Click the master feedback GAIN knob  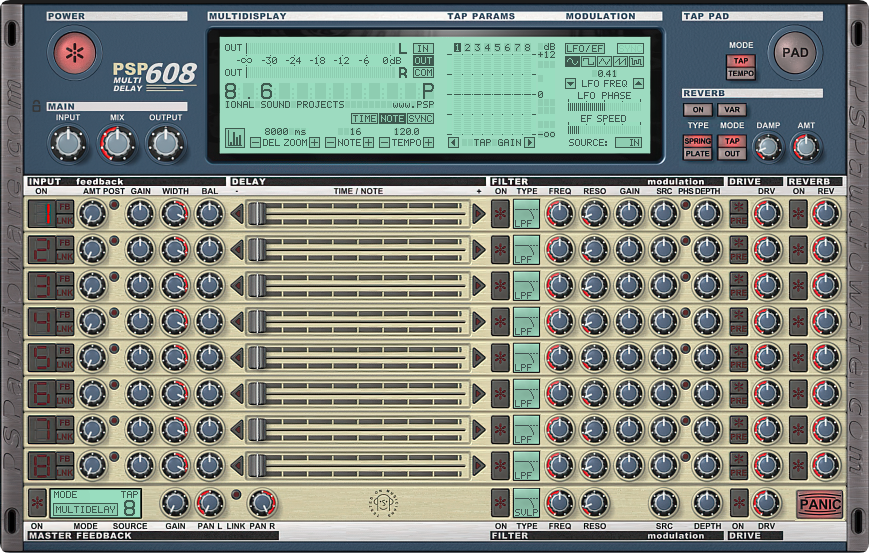(175, 503)
